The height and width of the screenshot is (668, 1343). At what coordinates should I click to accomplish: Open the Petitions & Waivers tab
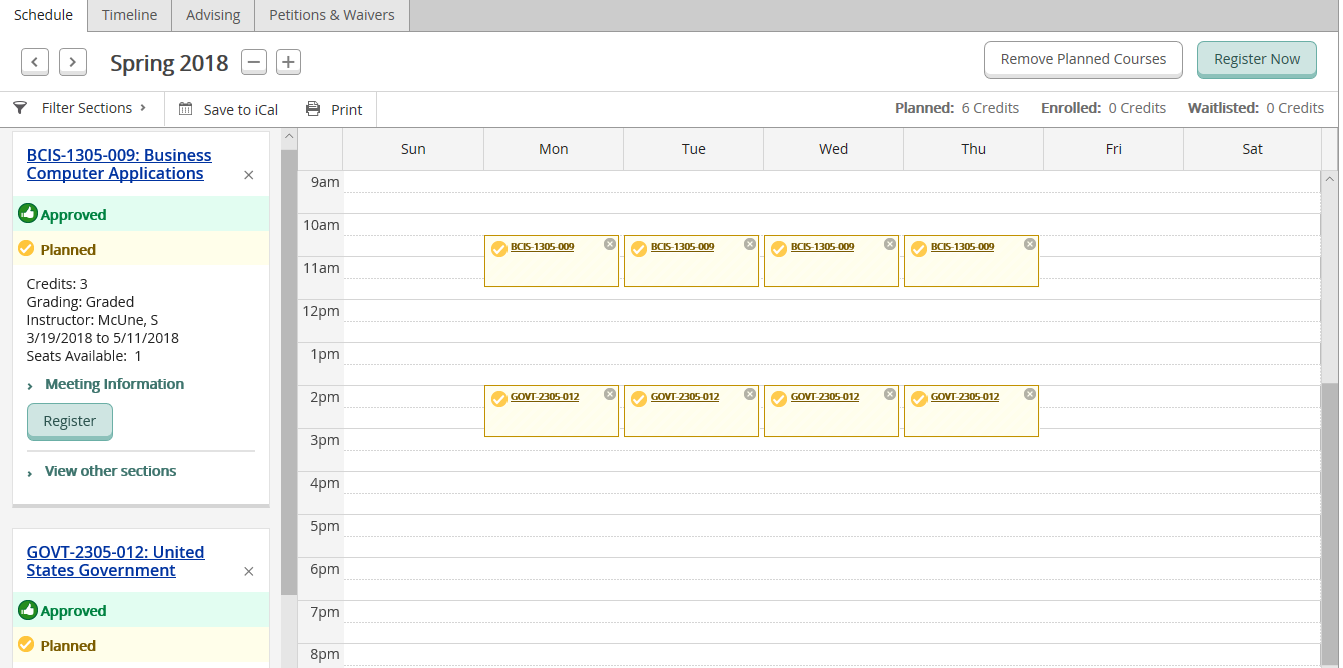pyautogui.click(x=332, y=15)
